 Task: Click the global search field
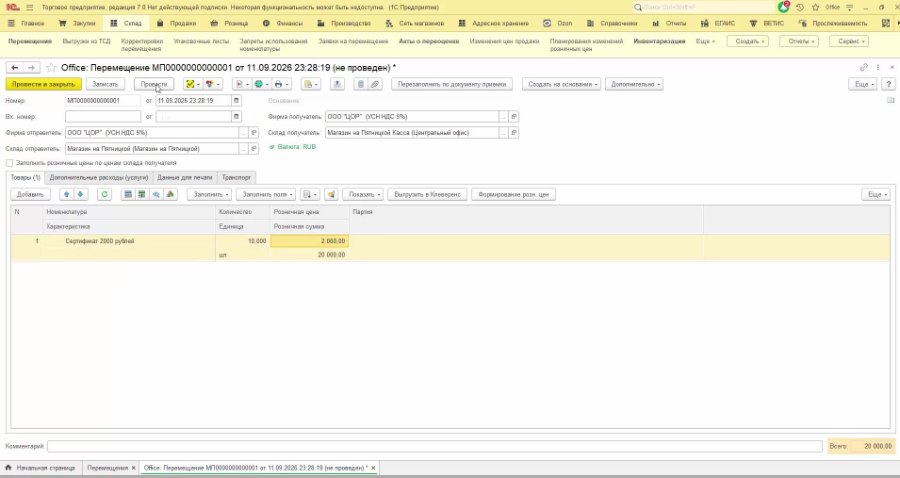coord(702,7)
